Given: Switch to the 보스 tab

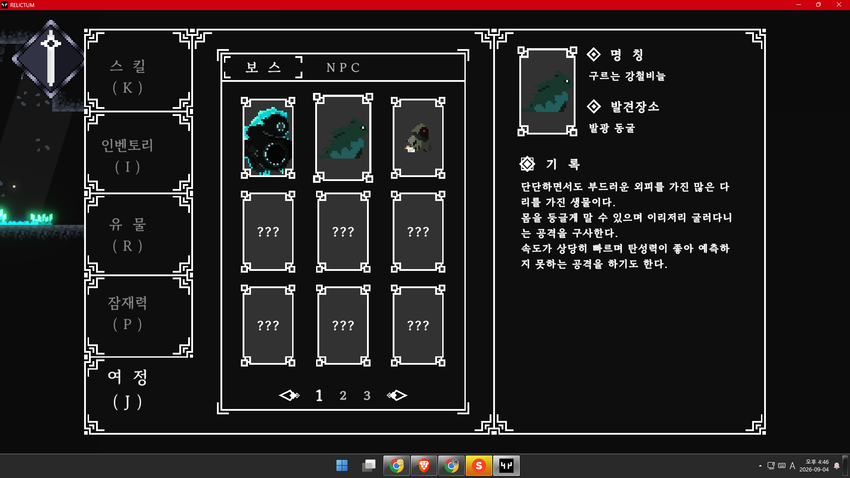Looking at the screenshot, I should (263, 67).
